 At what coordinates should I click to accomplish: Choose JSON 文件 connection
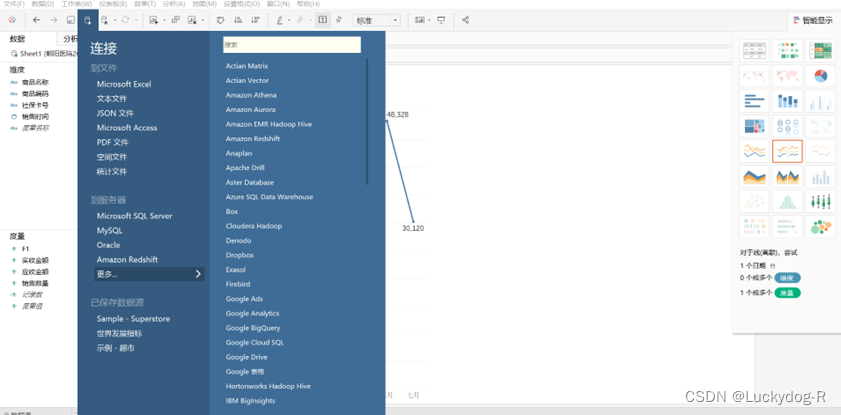pyautogui.click(x=115, y=113)
